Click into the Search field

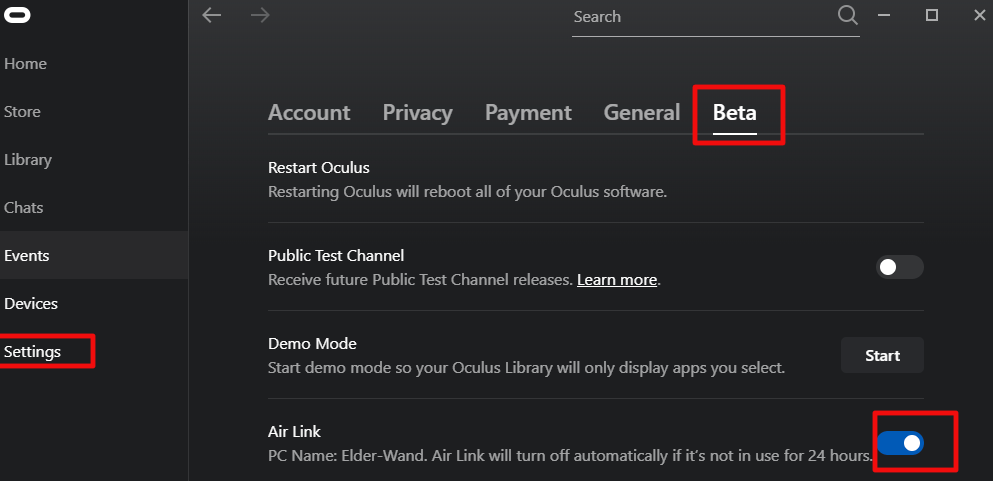pyautogui.click(x=700, y=17)
